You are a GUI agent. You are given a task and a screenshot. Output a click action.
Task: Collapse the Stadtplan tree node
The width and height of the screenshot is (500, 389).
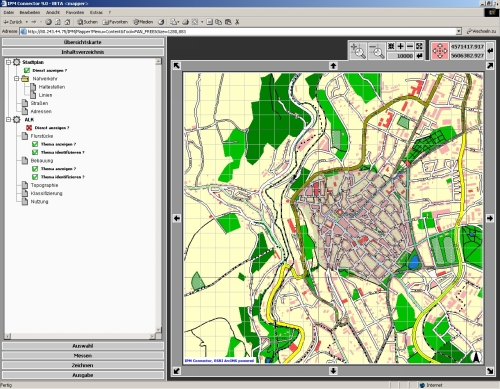(9, 62)
